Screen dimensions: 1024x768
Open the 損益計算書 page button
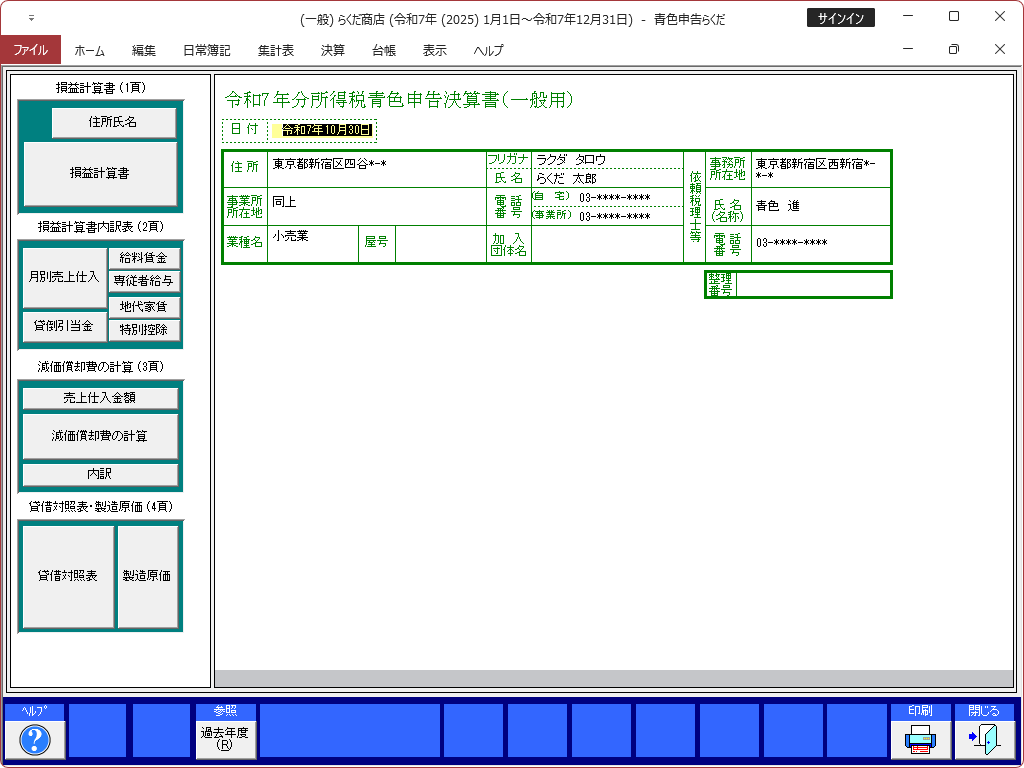(x=99, y=173)
